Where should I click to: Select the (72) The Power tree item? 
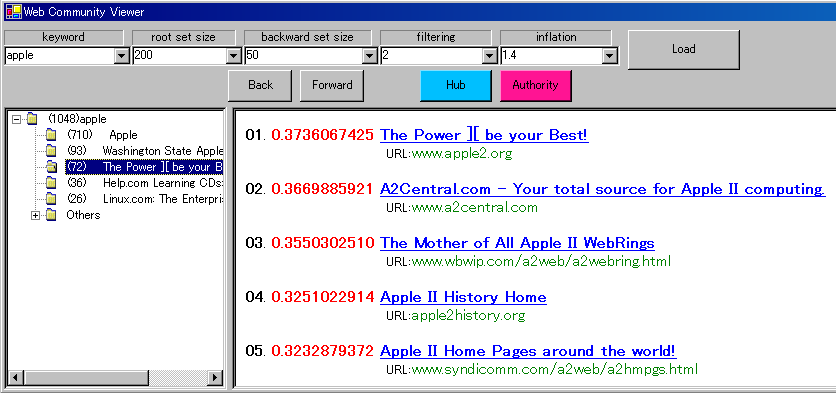[x=144, y=167]
